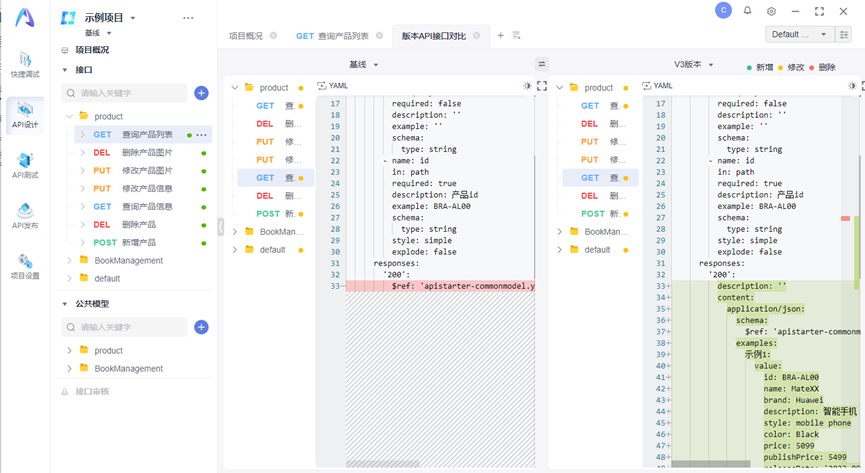Open the user avatar C menu
Image resolution: width=865 pixels, height=473 pixels.
click(723, 10)
